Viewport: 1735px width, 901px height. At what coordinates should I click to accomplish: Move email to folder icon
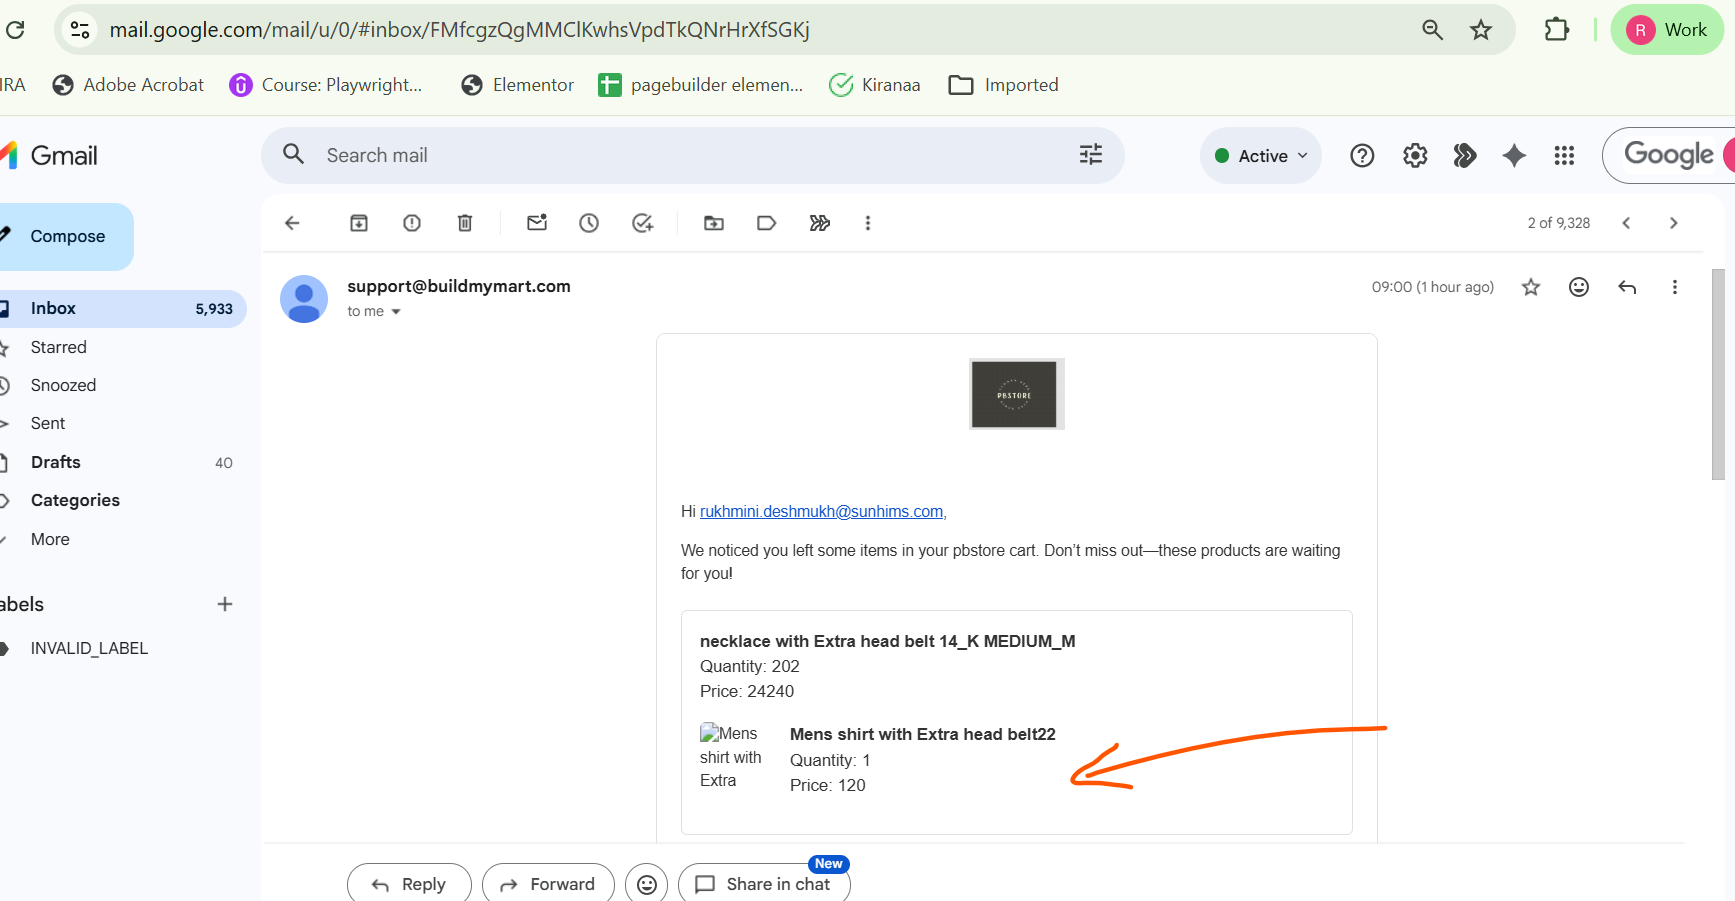point(714,223)
